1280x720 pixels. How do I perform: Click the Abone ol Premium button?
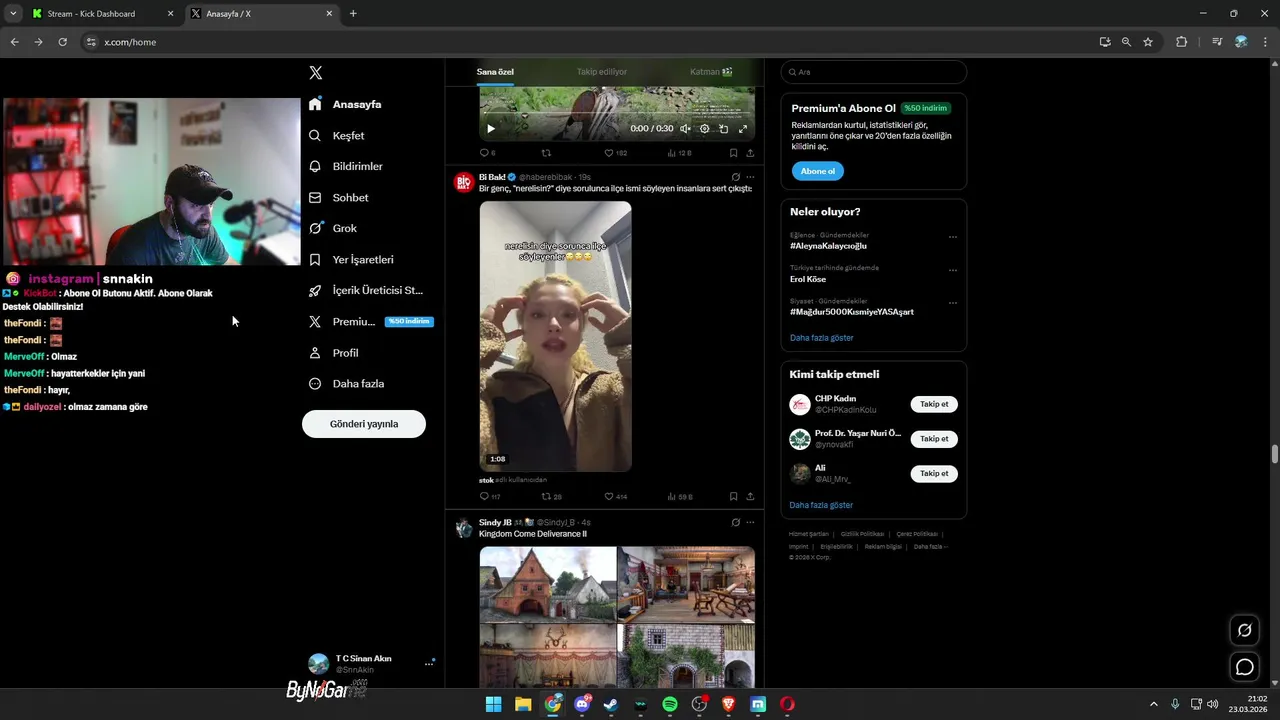818,171
